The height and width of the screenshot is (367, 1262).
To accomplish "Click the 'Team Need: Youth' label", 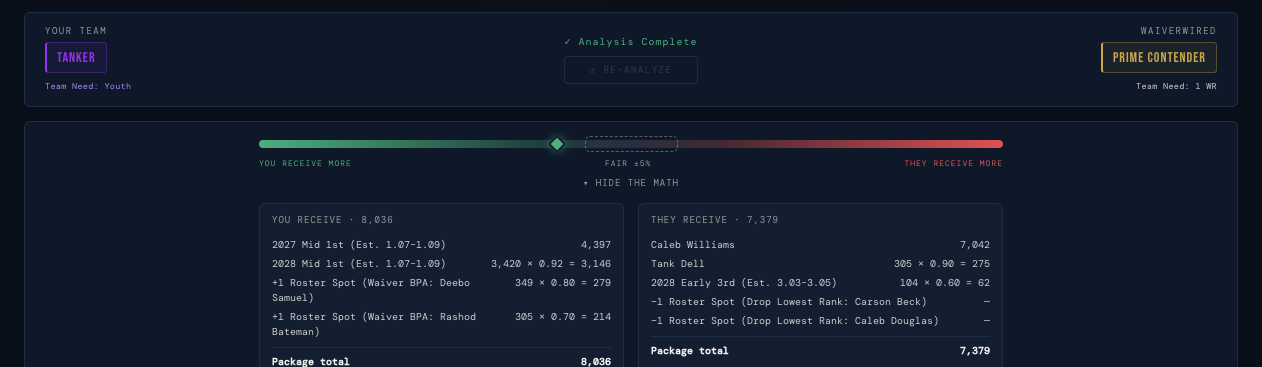I will tap(88, 86).
